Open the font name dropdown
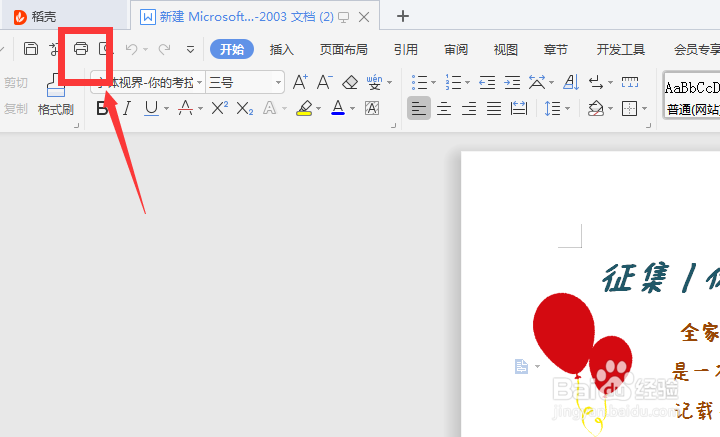 coord(199,83)
